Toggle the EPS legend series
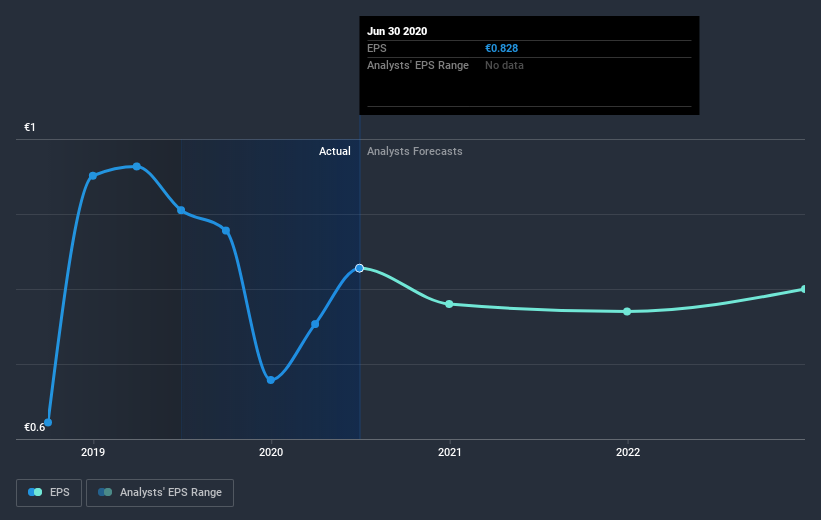Screen dimensions: 821x520 tap(49, 492)
